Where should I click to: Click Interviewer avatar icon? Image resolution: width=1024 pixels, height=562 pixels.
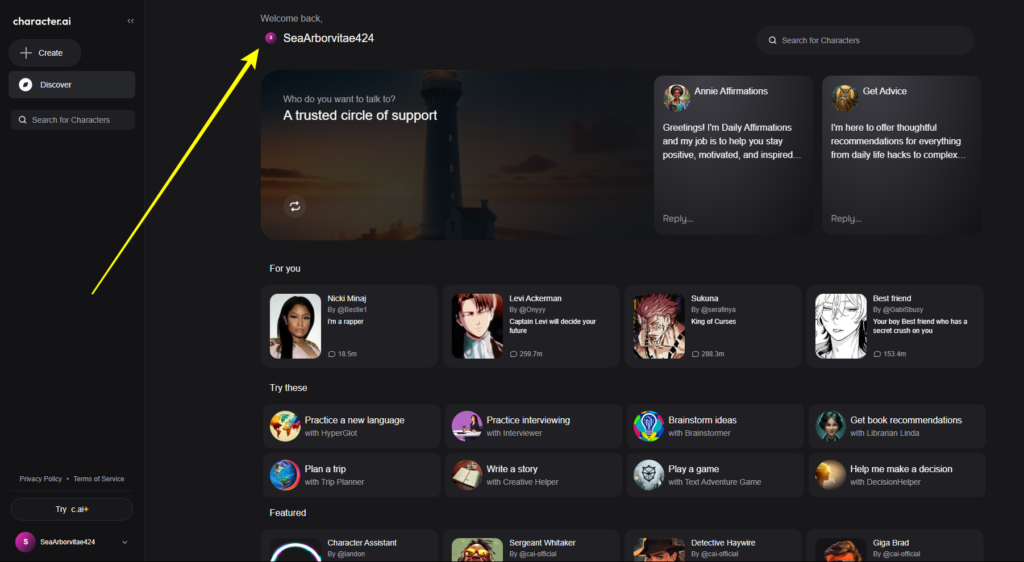point(467,426)
